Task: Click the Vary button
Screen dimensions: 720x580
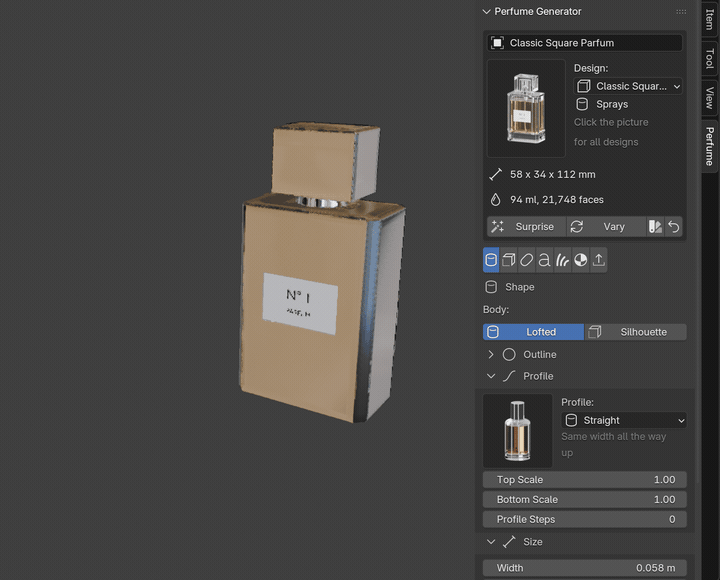Action: click(x=607, y=226)
